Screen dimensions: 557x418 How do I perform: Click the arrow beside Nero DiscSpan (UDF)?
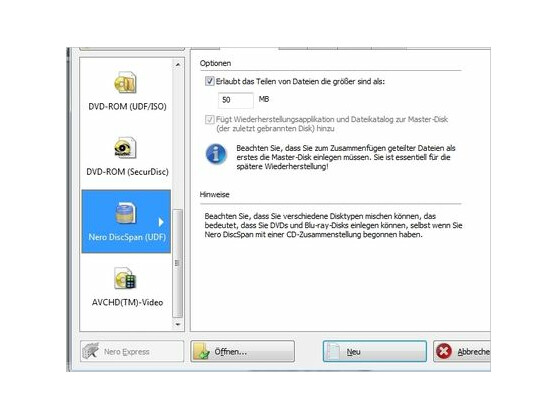pos(161,222)
